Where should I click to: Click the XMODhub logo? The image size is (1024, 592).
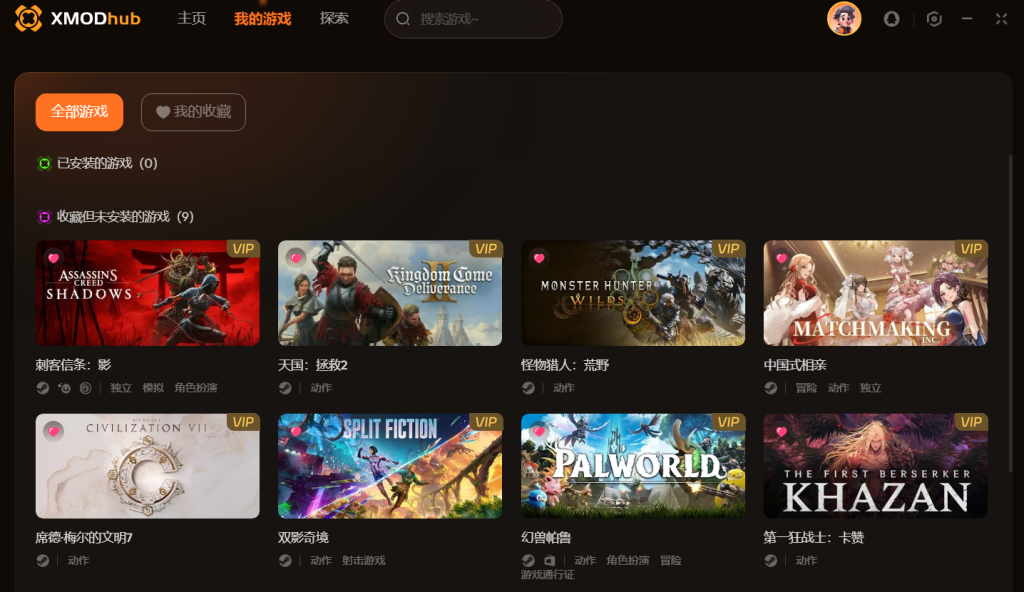coord(78,18)
